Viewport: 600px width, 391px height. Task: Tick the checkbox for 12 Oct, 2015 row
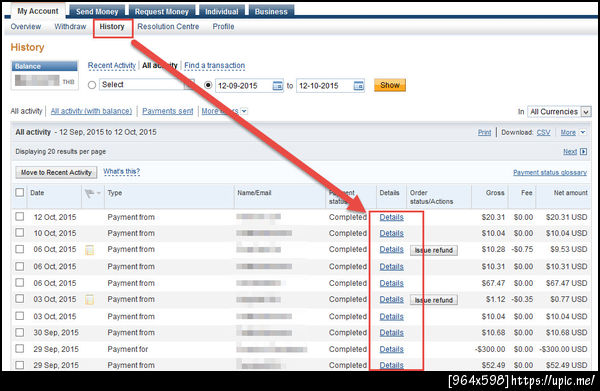[20, 217]
